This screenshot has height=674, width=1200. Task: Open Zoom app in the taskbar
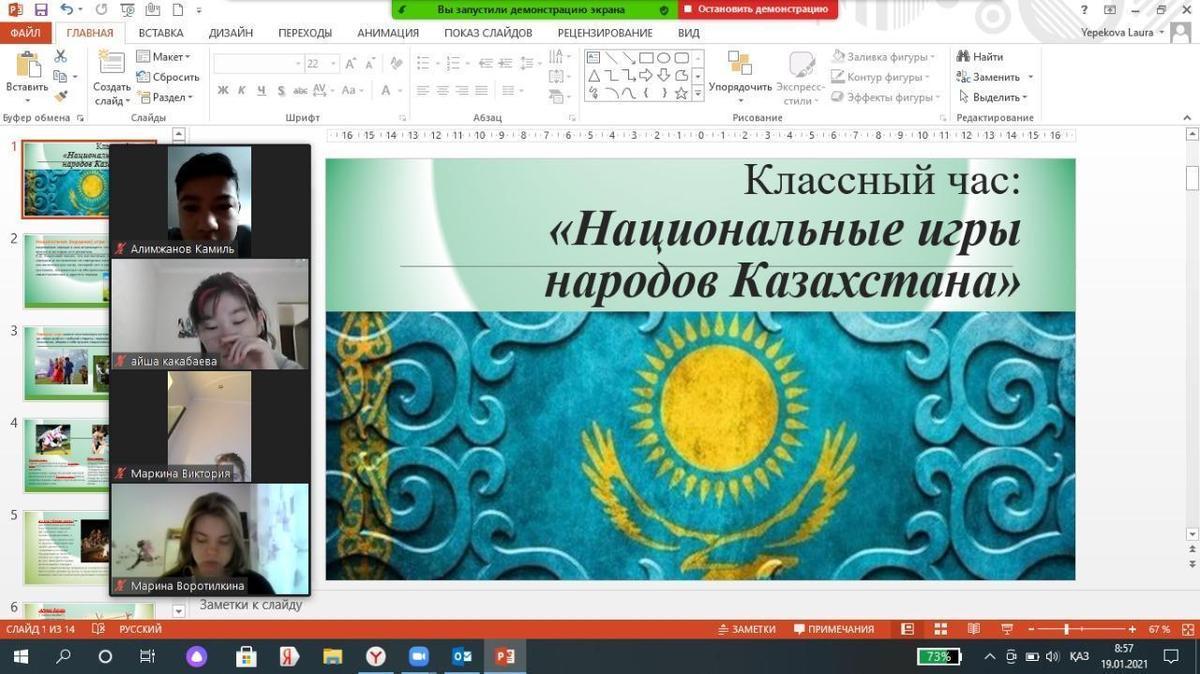(418, 657)
